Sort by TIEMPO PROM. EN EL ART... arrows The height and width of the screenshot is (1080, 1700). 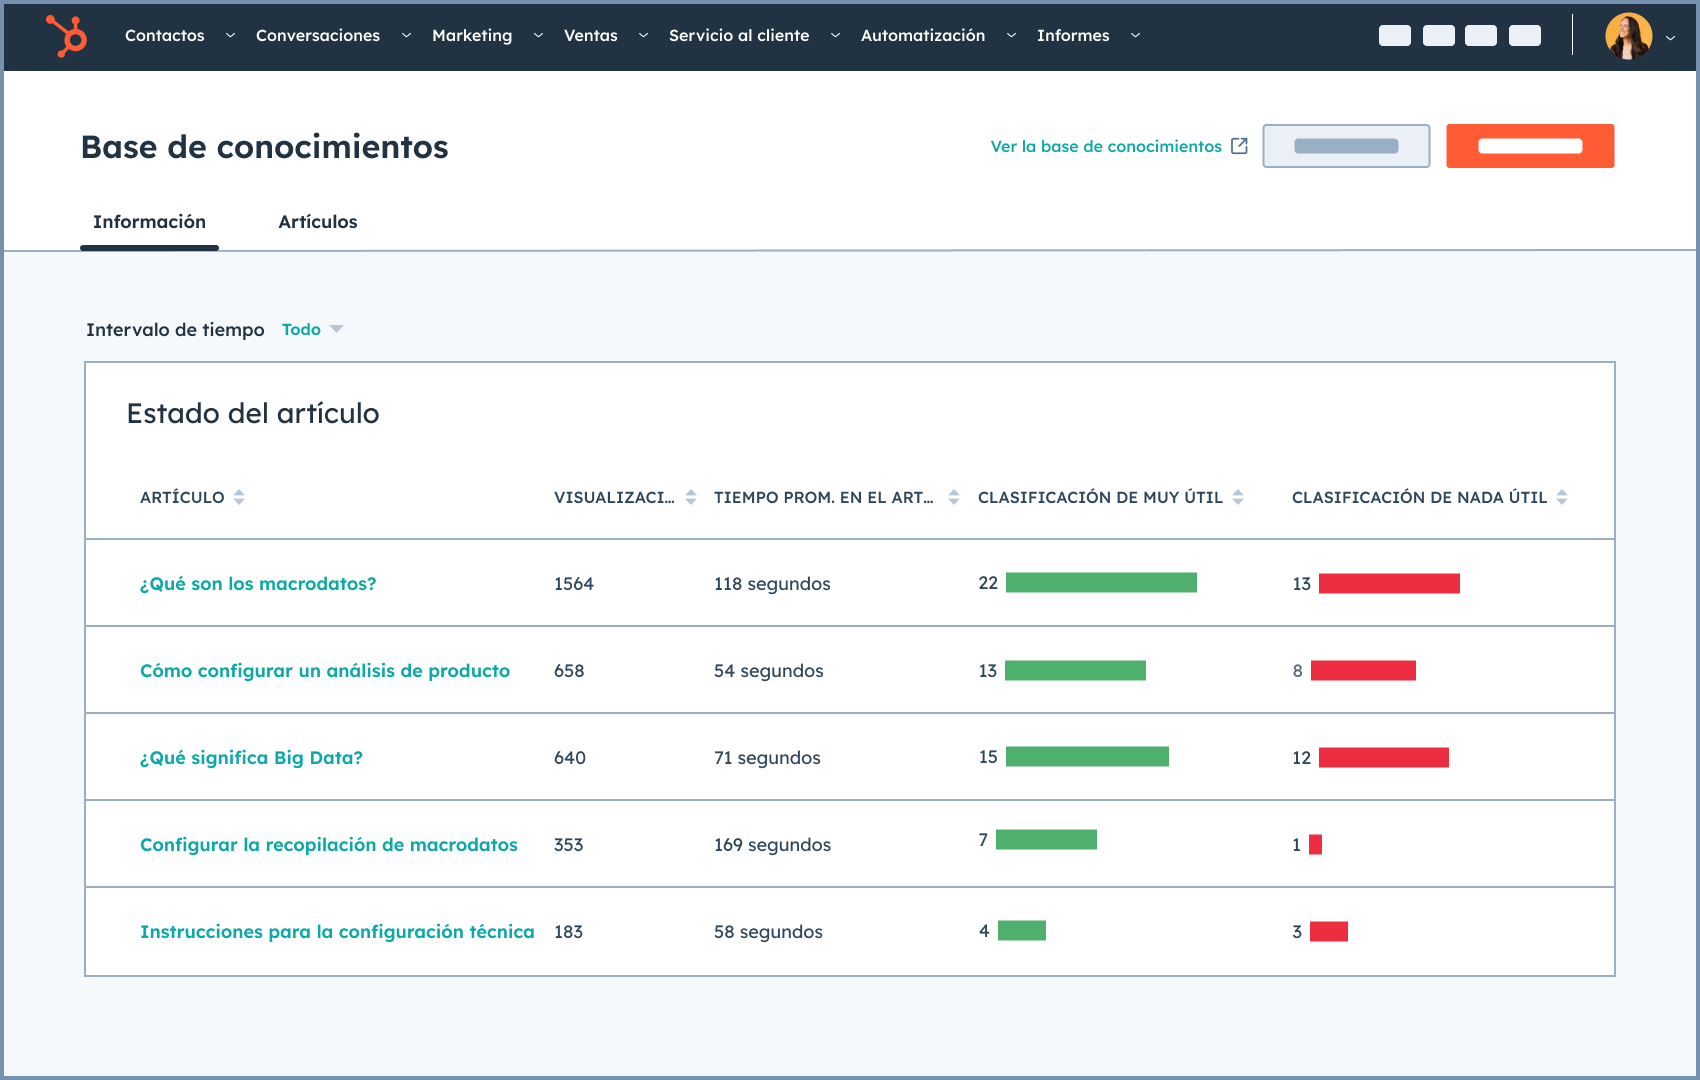pyautogui.click(x=954, y=497)
